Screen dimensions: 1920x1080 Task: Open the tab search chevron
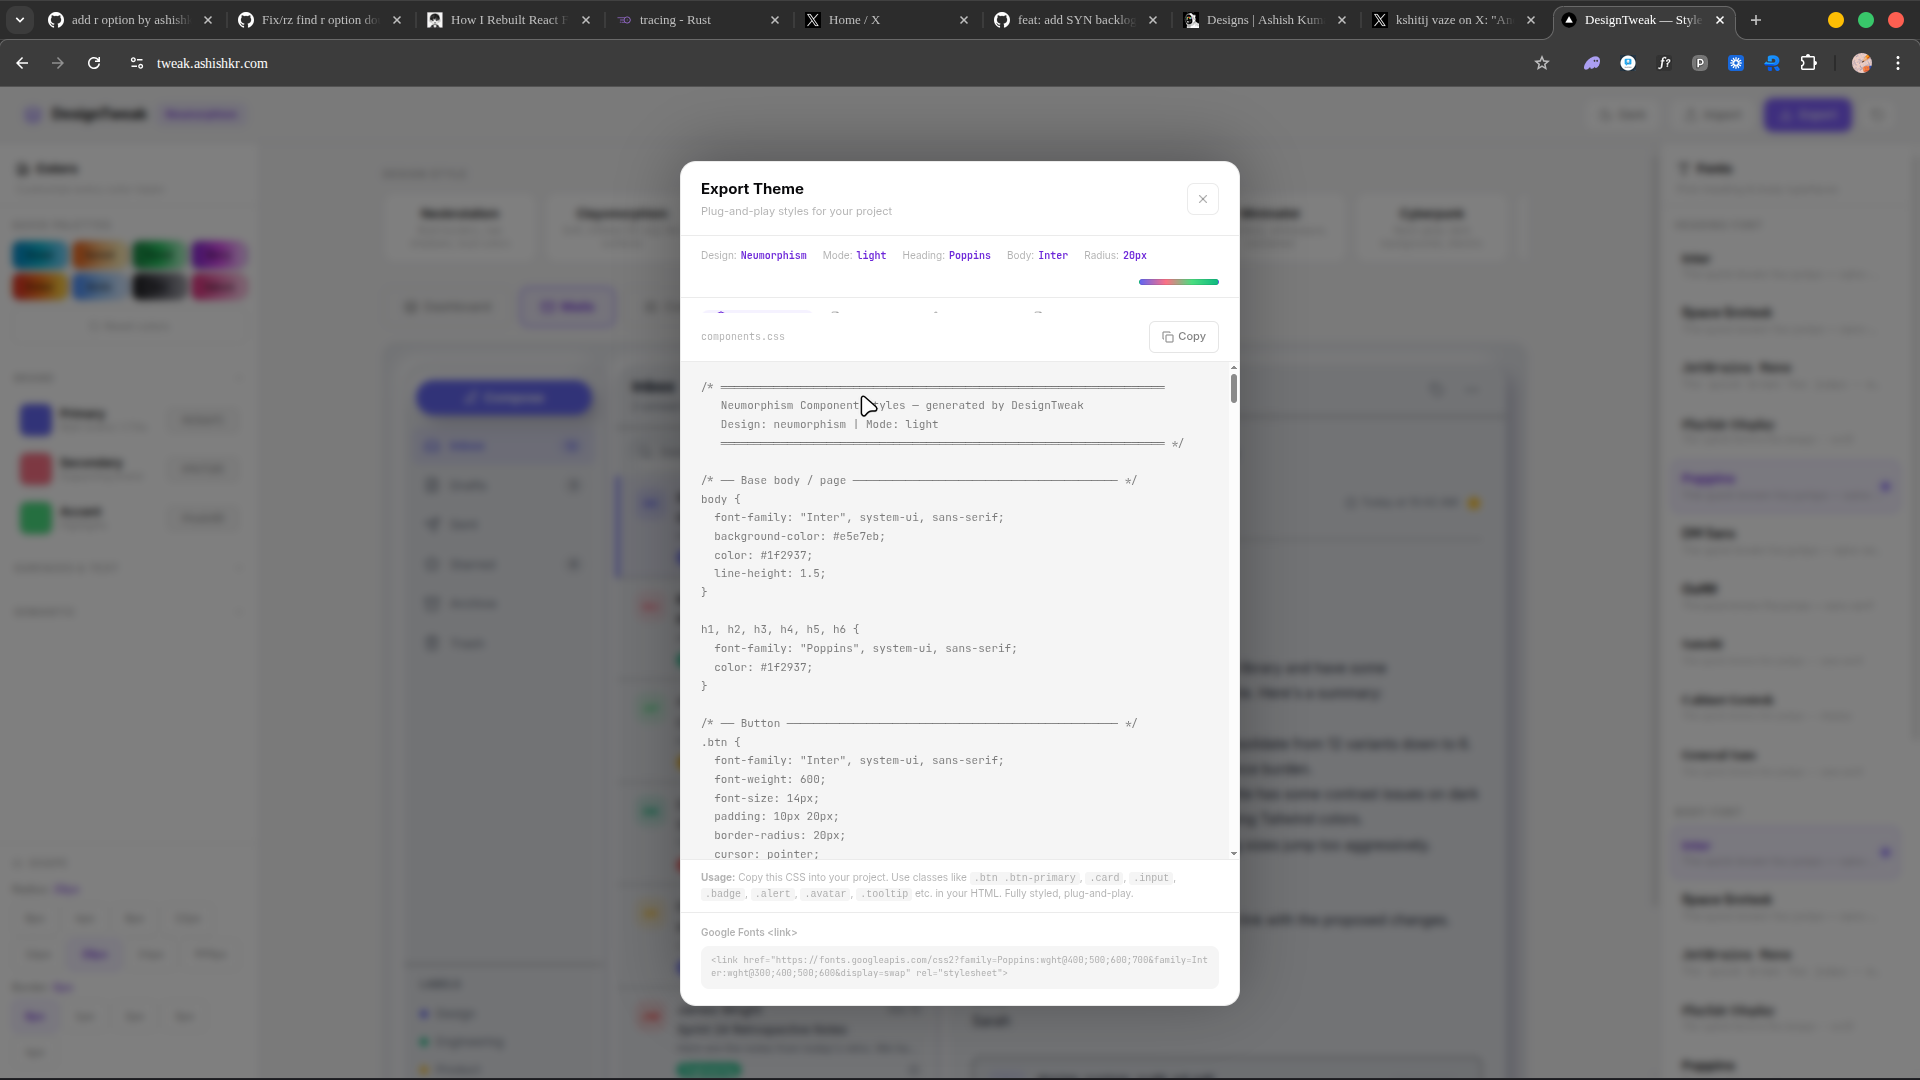coord(19,19)
